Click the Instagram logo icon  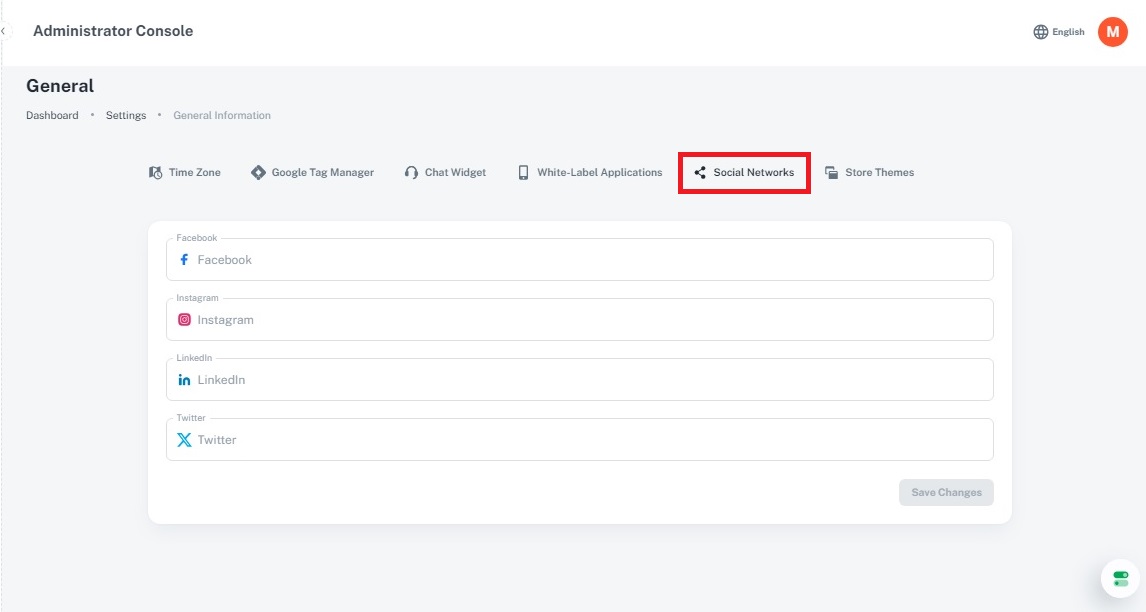point(184,320)
